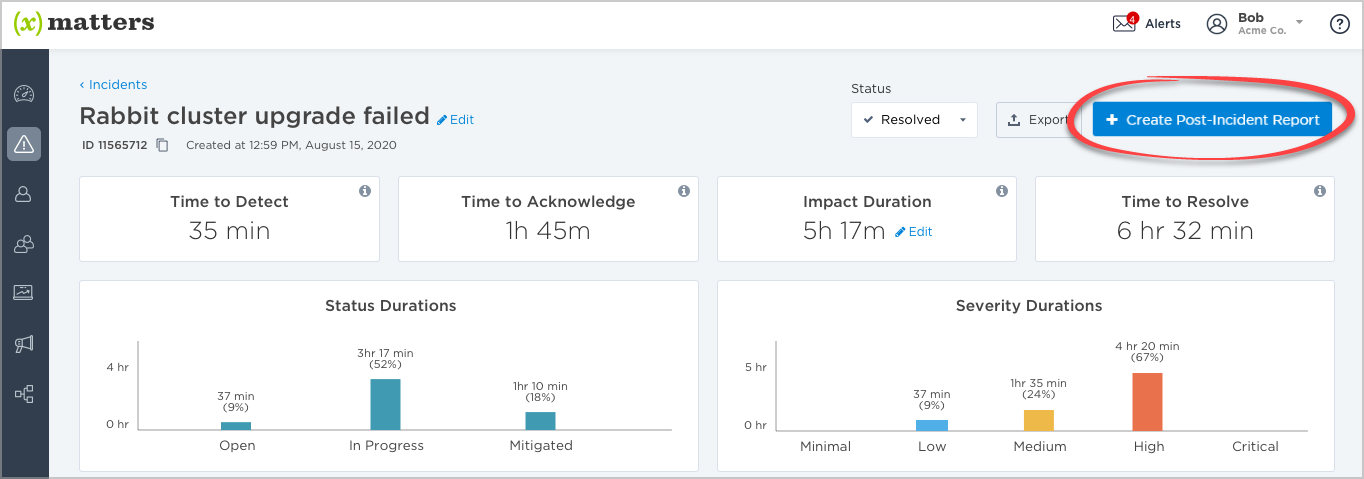
Task: Open the dashboard gauge icon in sidebar
Action: click(x=24, y=94)
